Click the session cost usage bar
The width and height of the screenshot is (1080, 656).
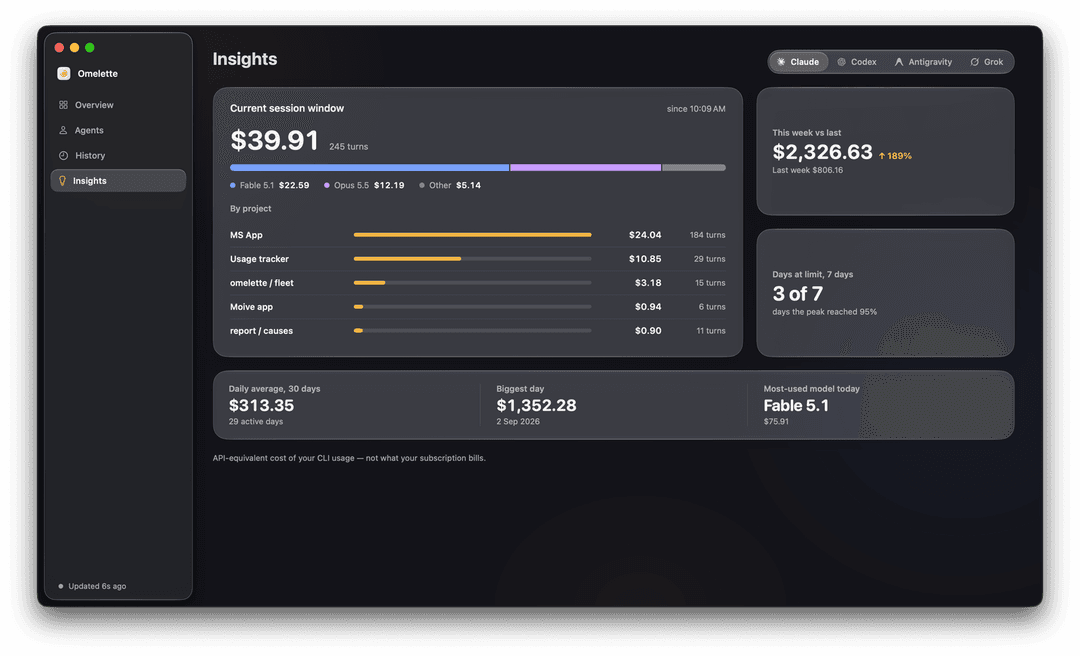477,167
